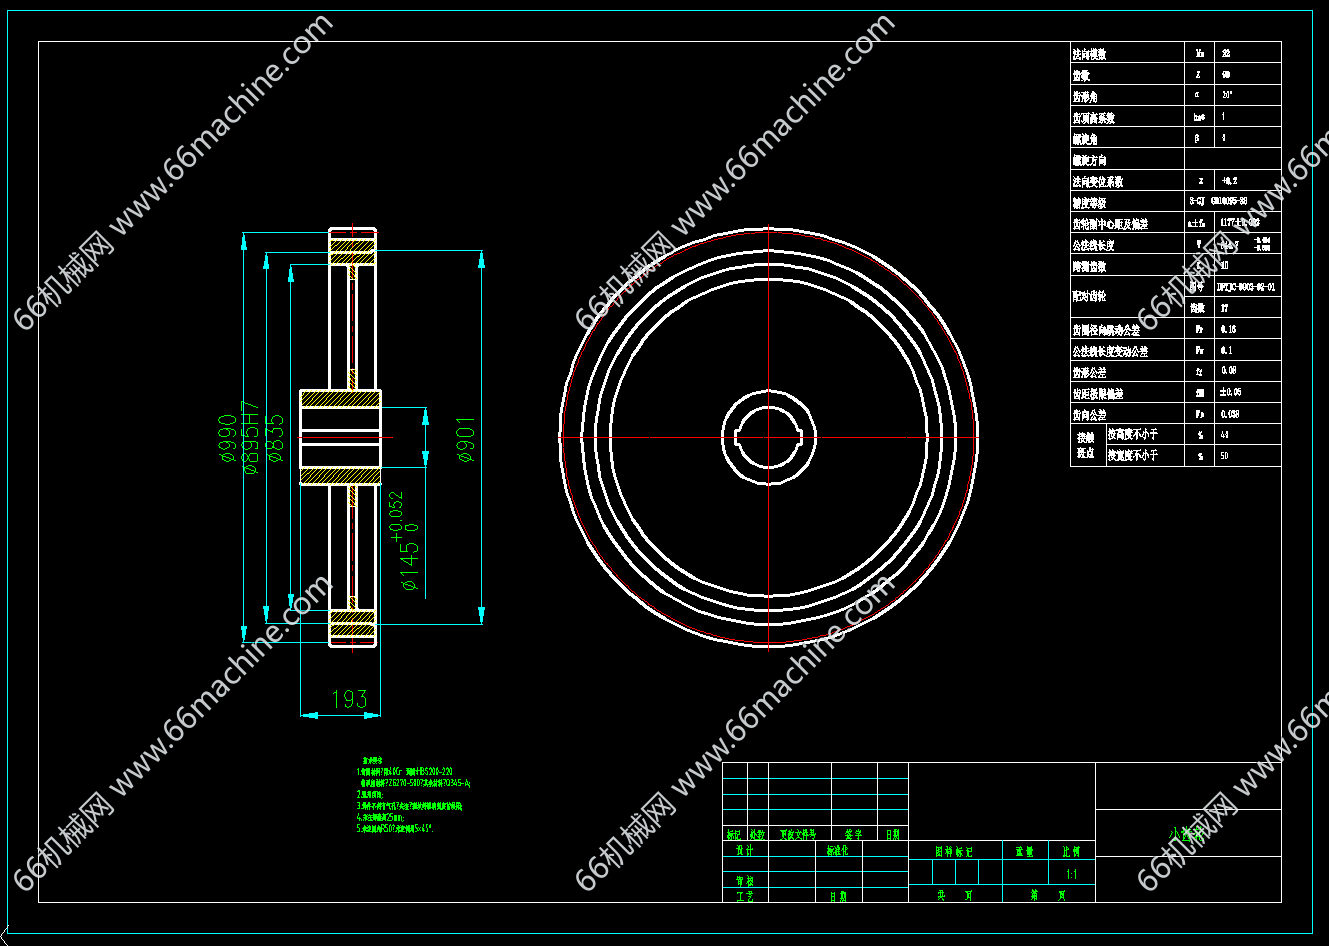Click the "齿圈径向跳动公差" label
The height and width of the screenshot is (946, 1329).
(x=1106, y=329)
